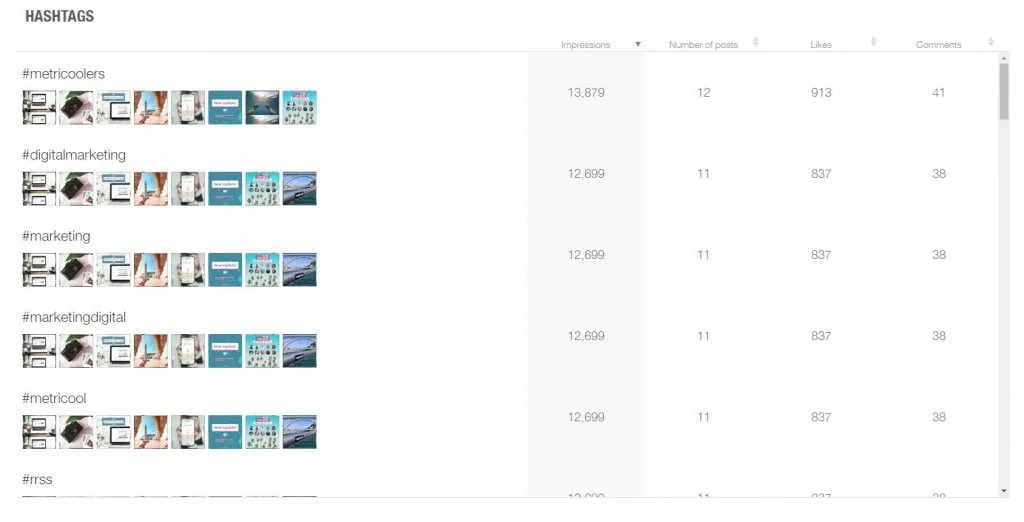Click the HASHTAGS section heading
The height and width of the screenshot is (522, 1024).
click(59, 16)
